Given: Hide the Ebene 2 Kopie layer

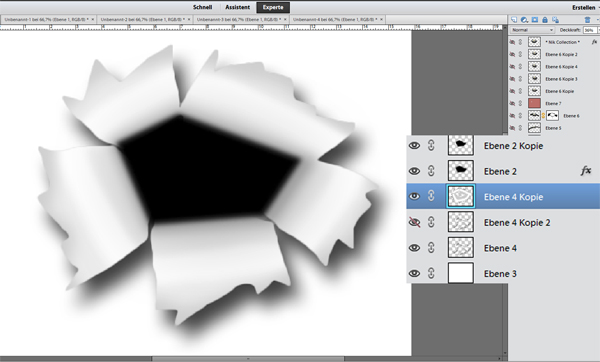Looking at the screenshot, I should (414, 145).
